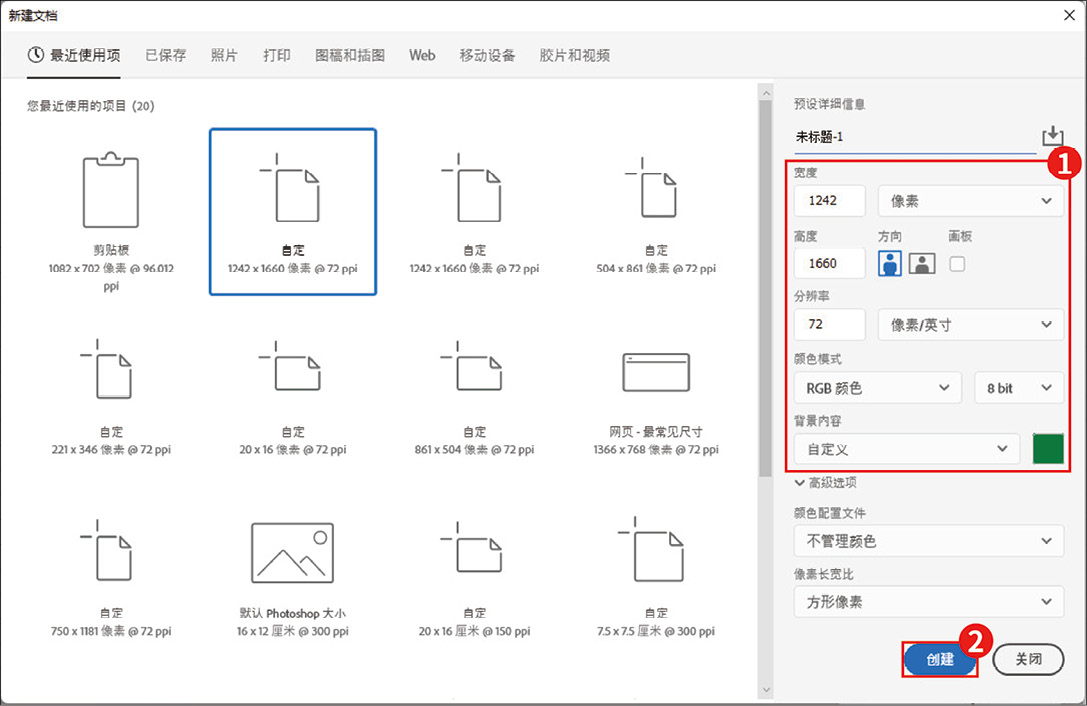Click the save preset icon beside document name
This screenshot has width=1087, height=706.
1051,137
